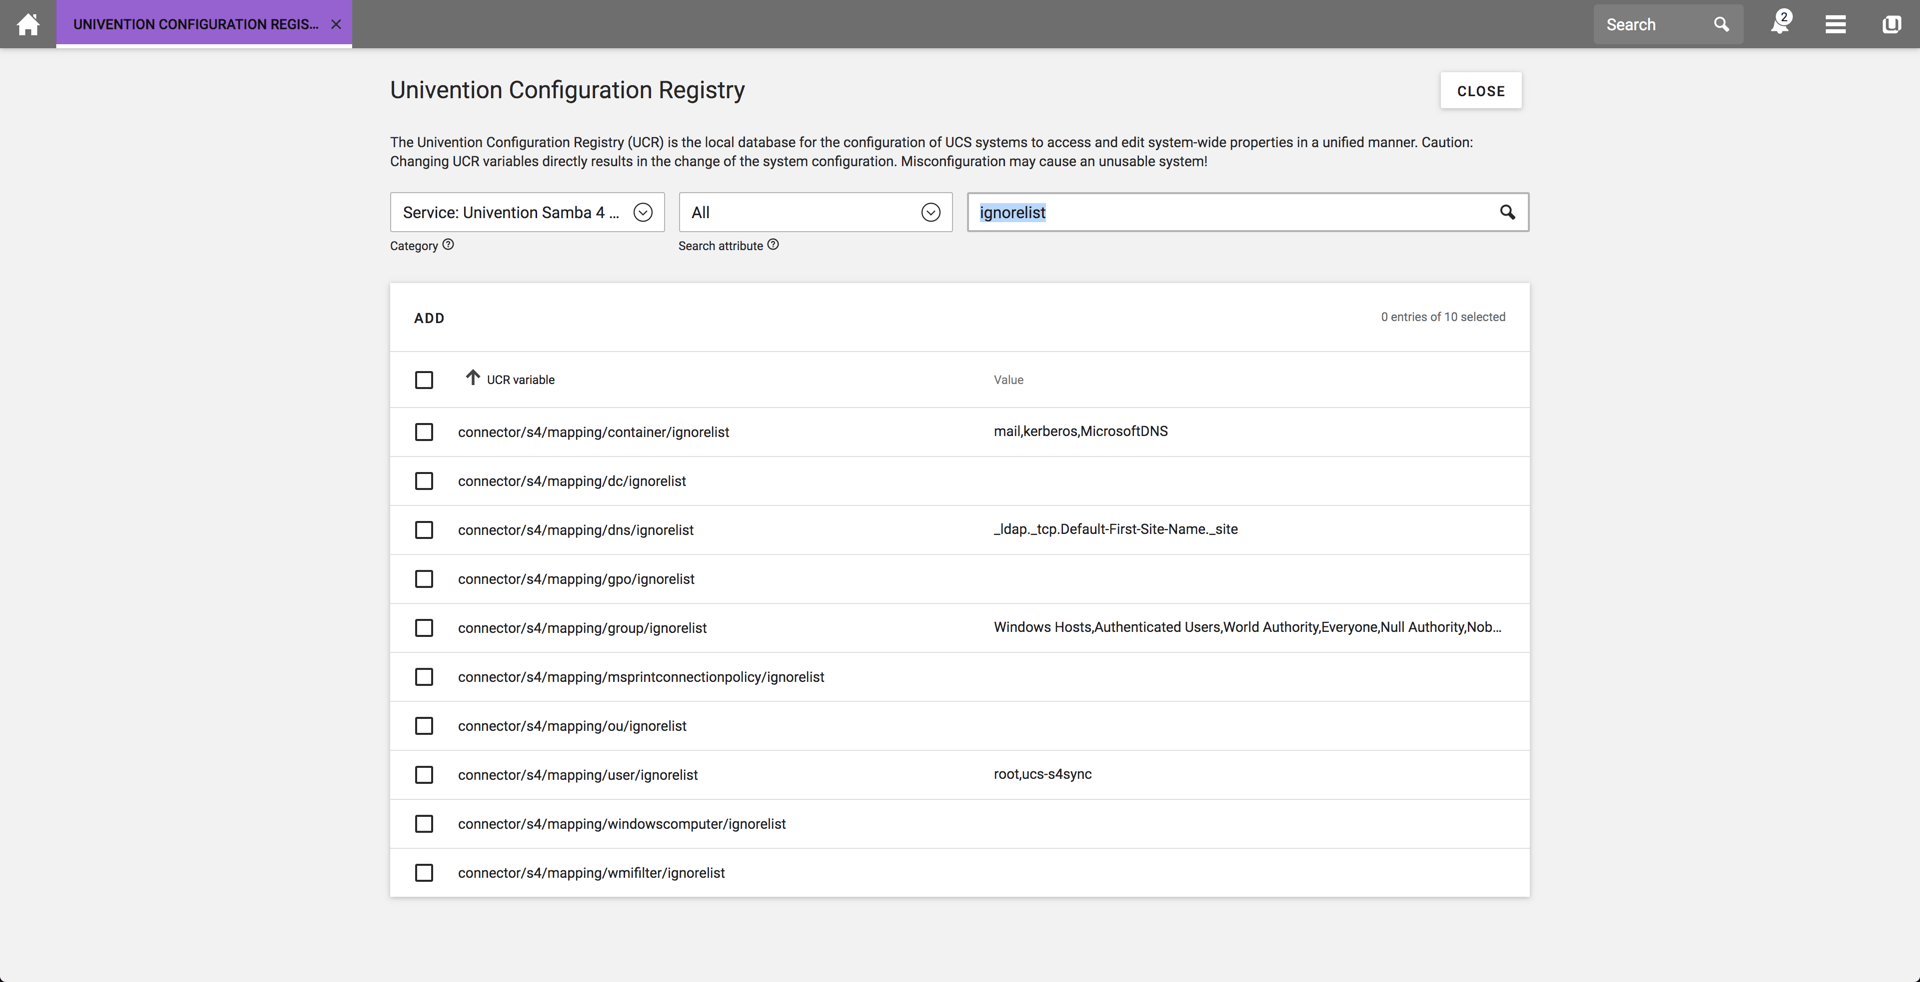Open connector/s4/mapping/windowscomputer/ignorelist

pyautogui.click(x=622, y=824)
